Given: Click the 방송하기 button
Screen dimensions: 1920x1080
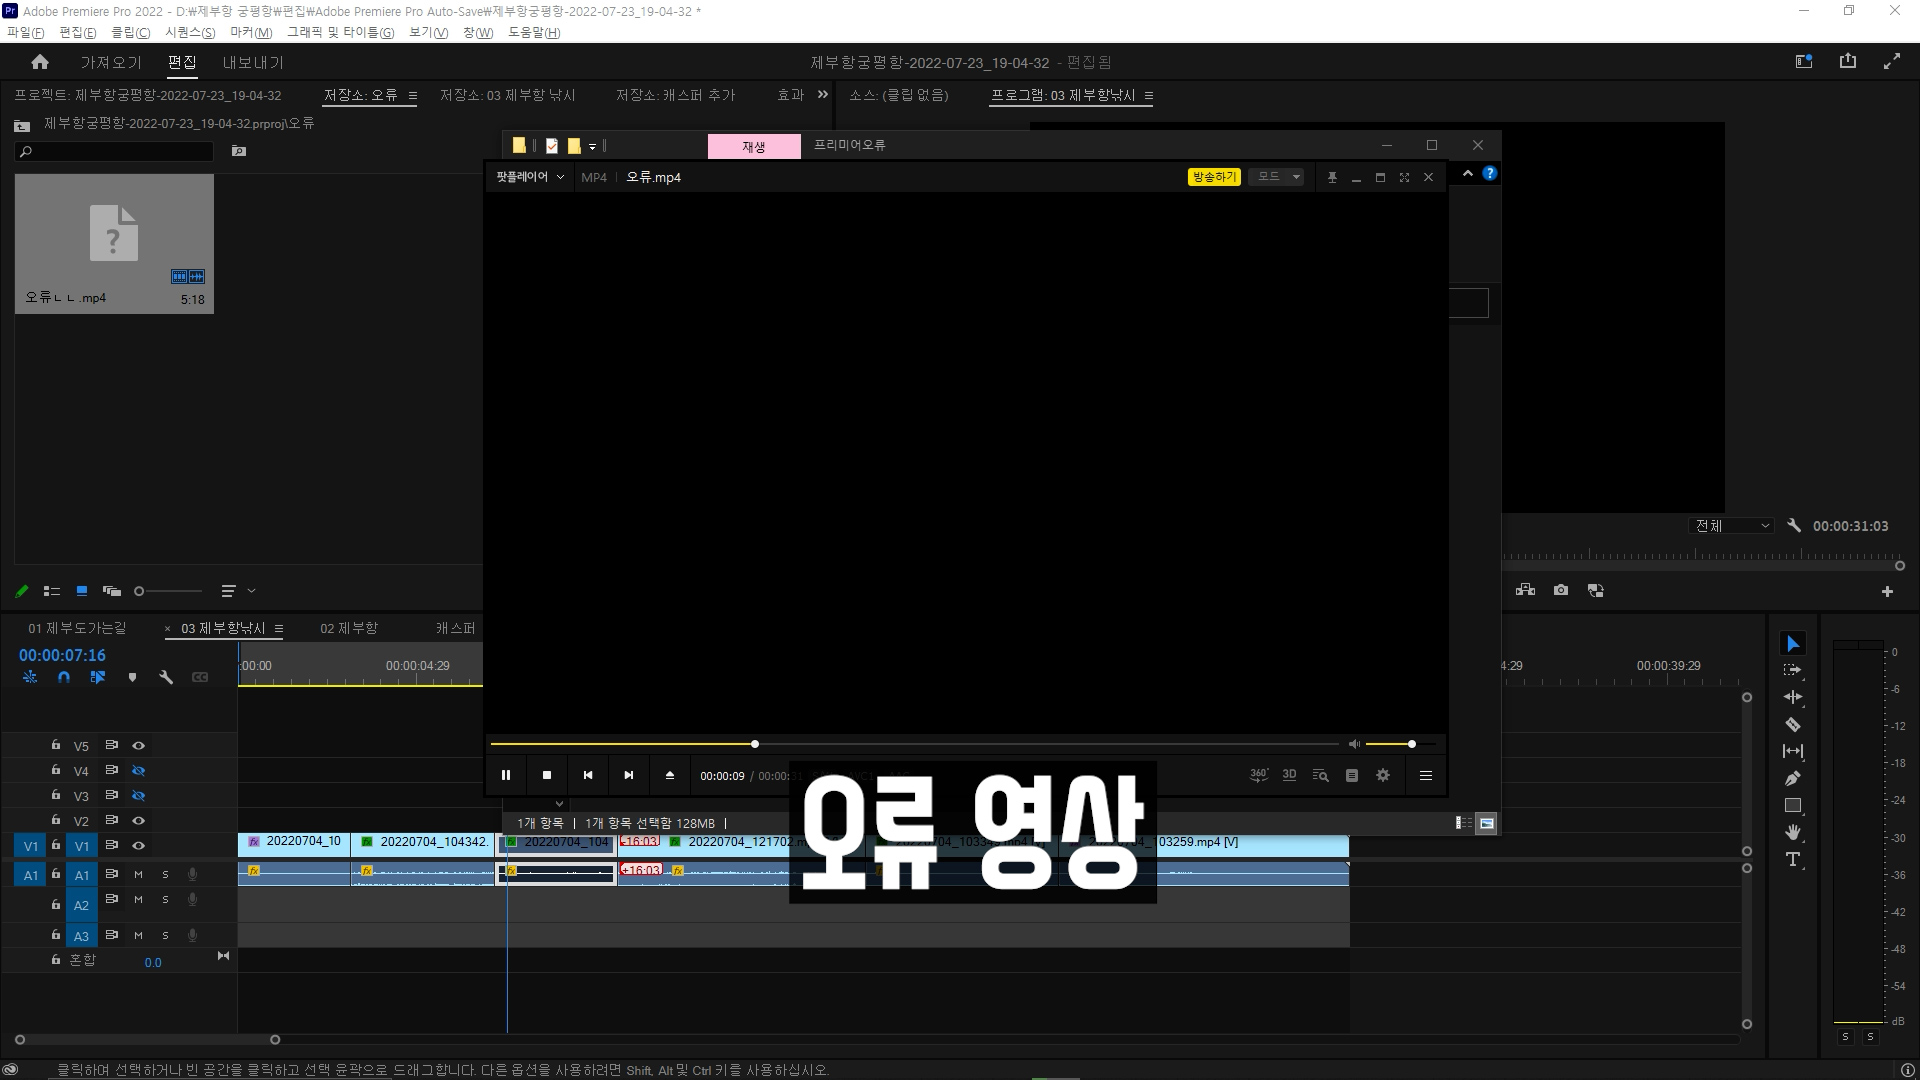Looking at the screenshot, I should pos(1213,177).
